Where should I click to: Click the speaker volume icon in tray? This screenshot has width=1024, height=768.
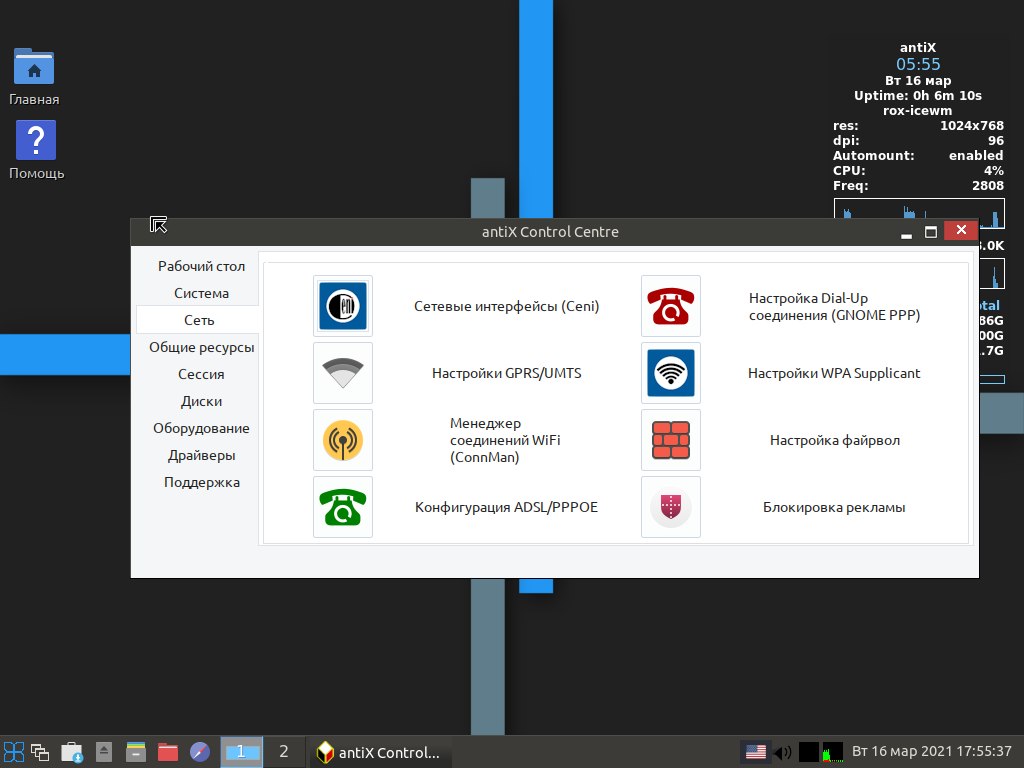point(782,752)
